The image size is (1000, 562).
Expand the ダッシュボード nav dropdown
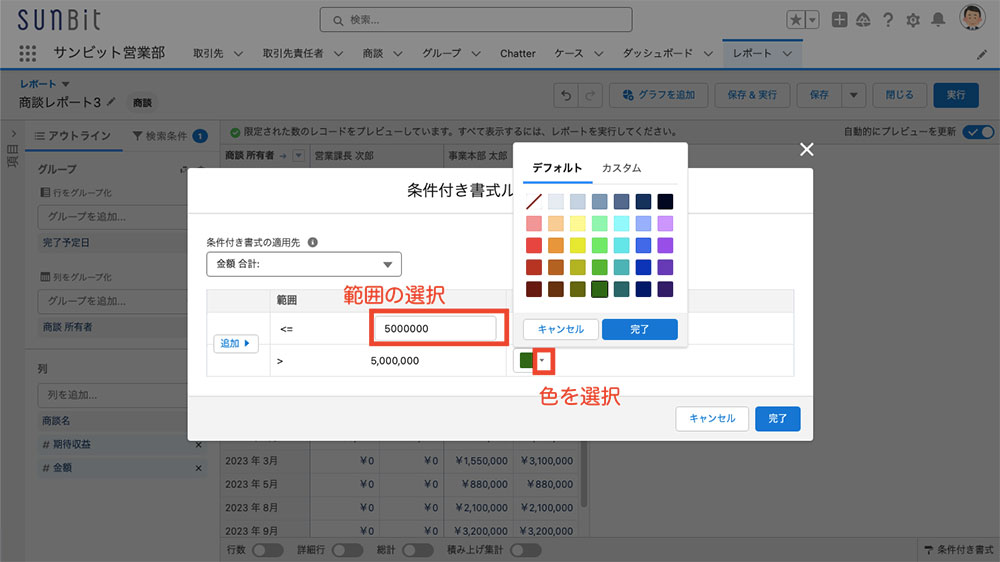coord(708,54)
